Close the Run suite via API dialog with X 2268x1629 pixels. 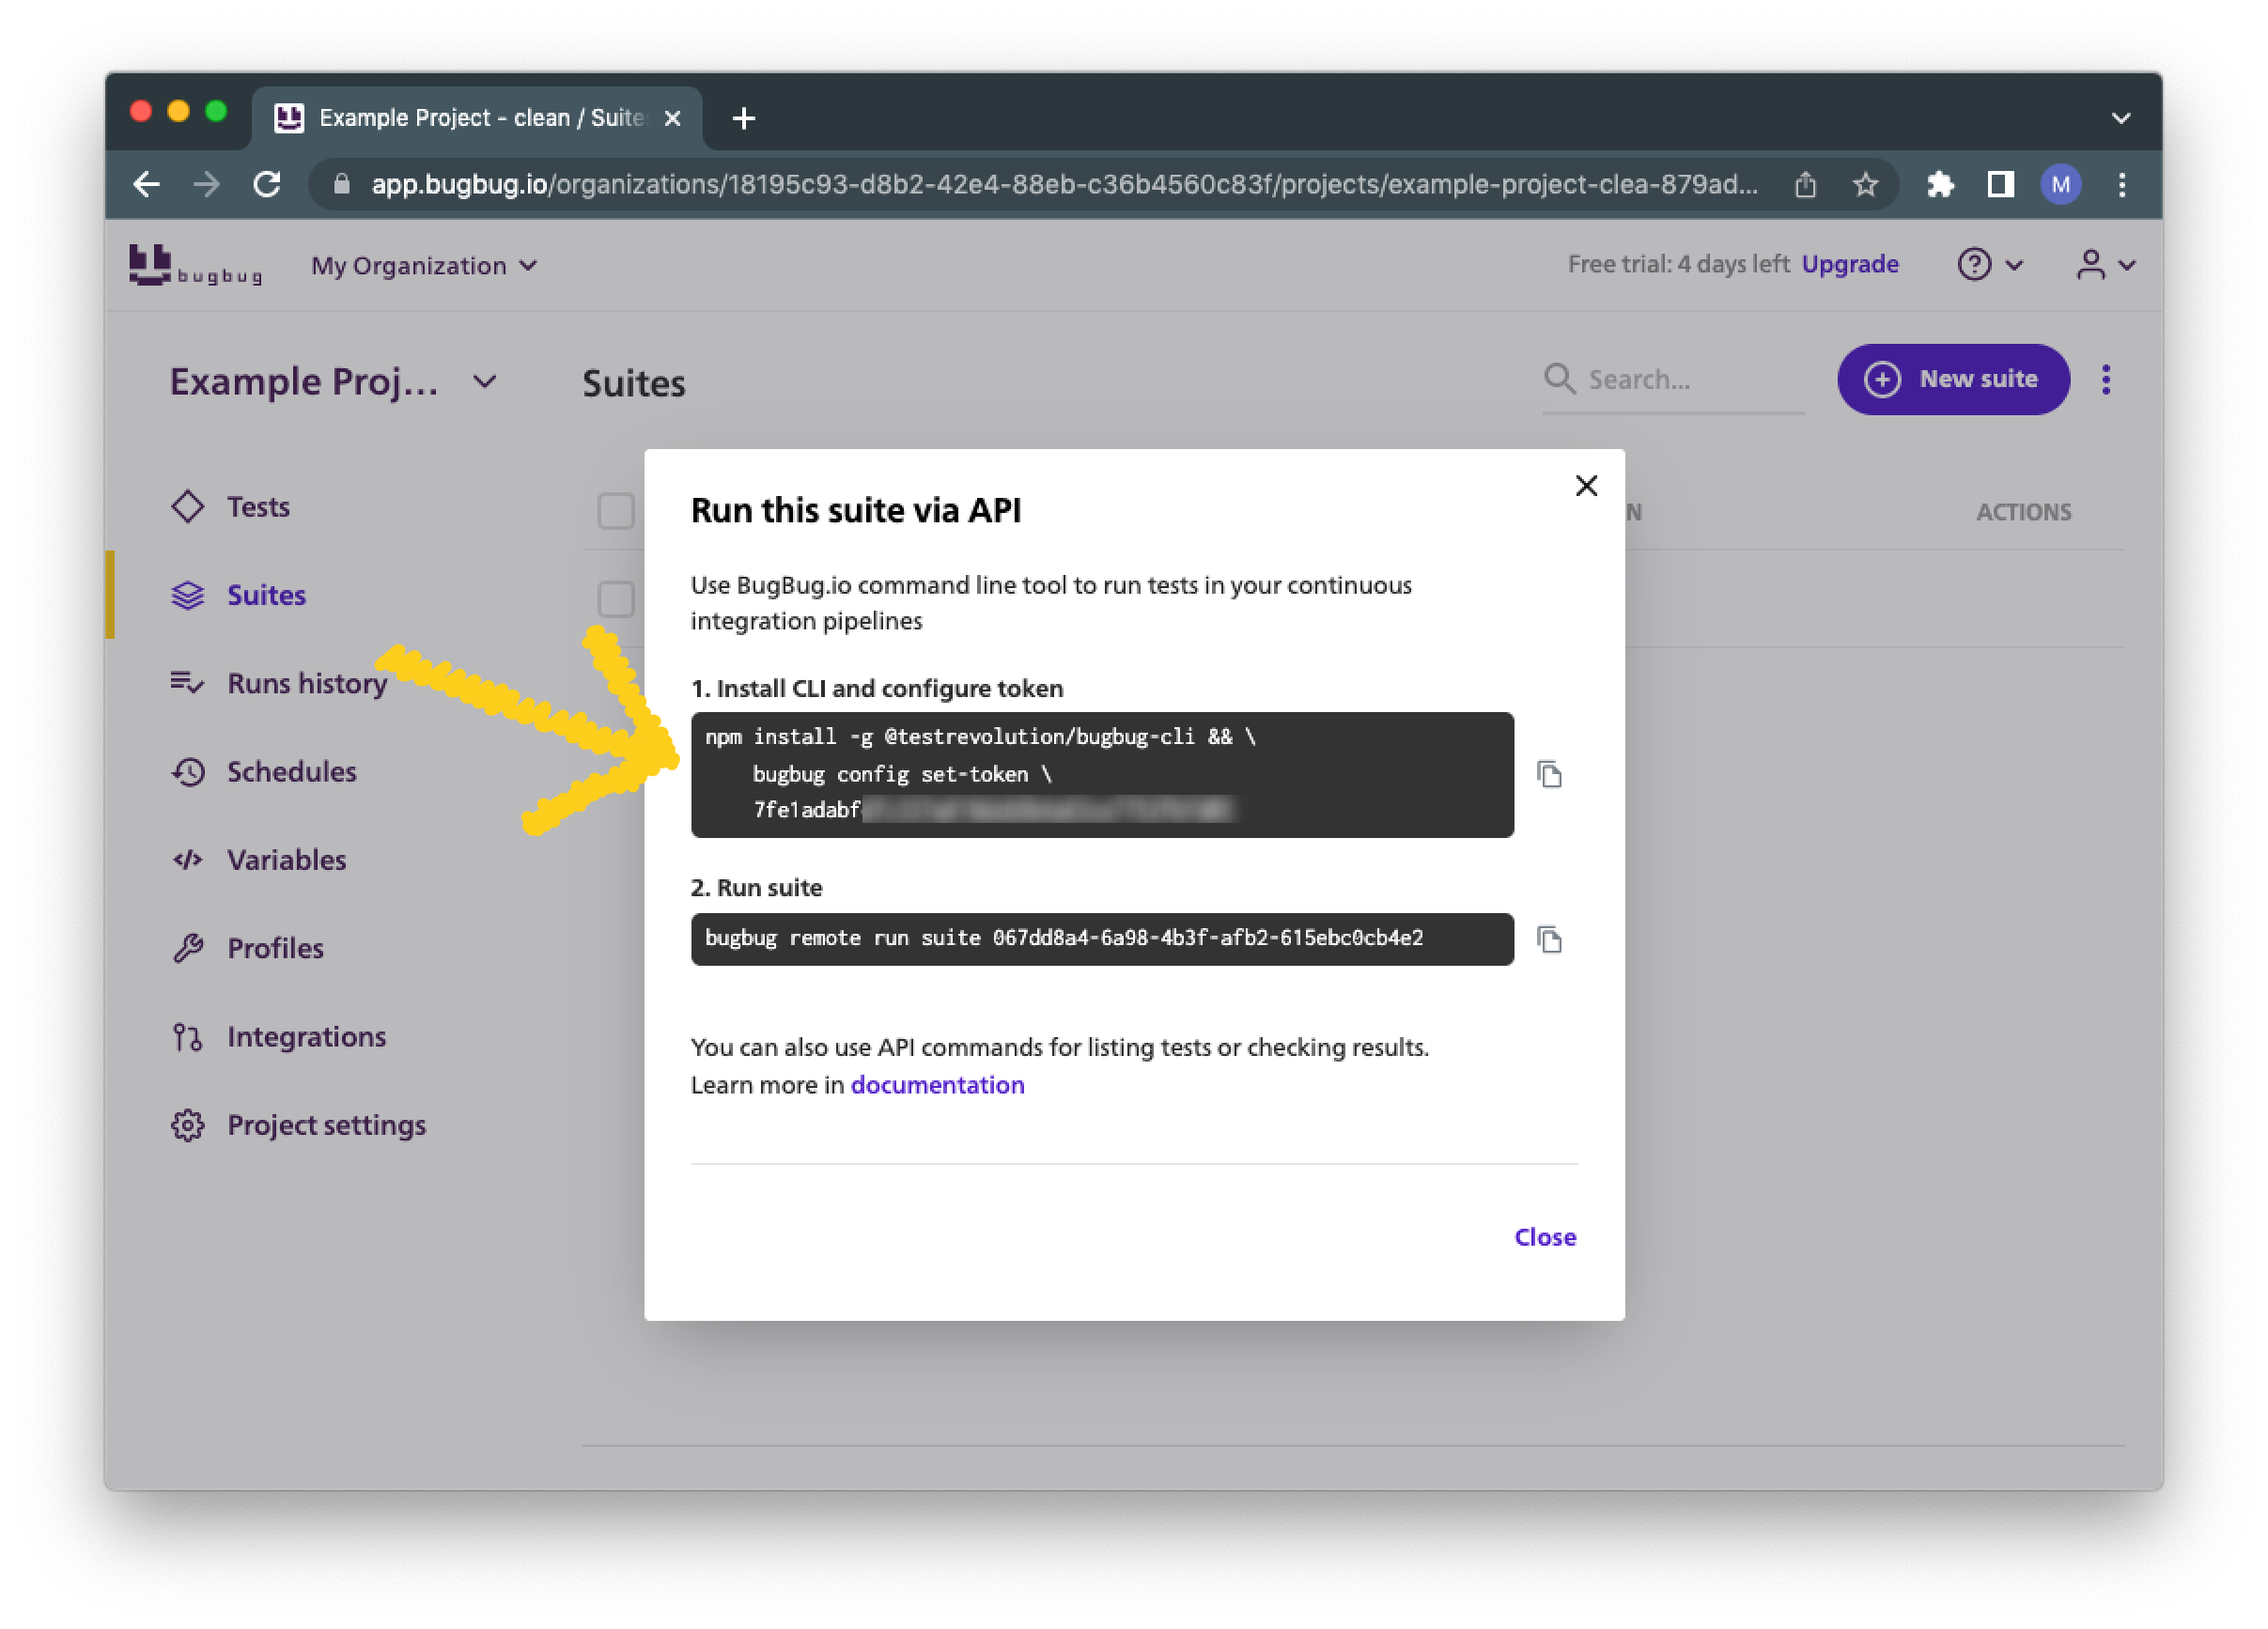tap(1586, 486)
